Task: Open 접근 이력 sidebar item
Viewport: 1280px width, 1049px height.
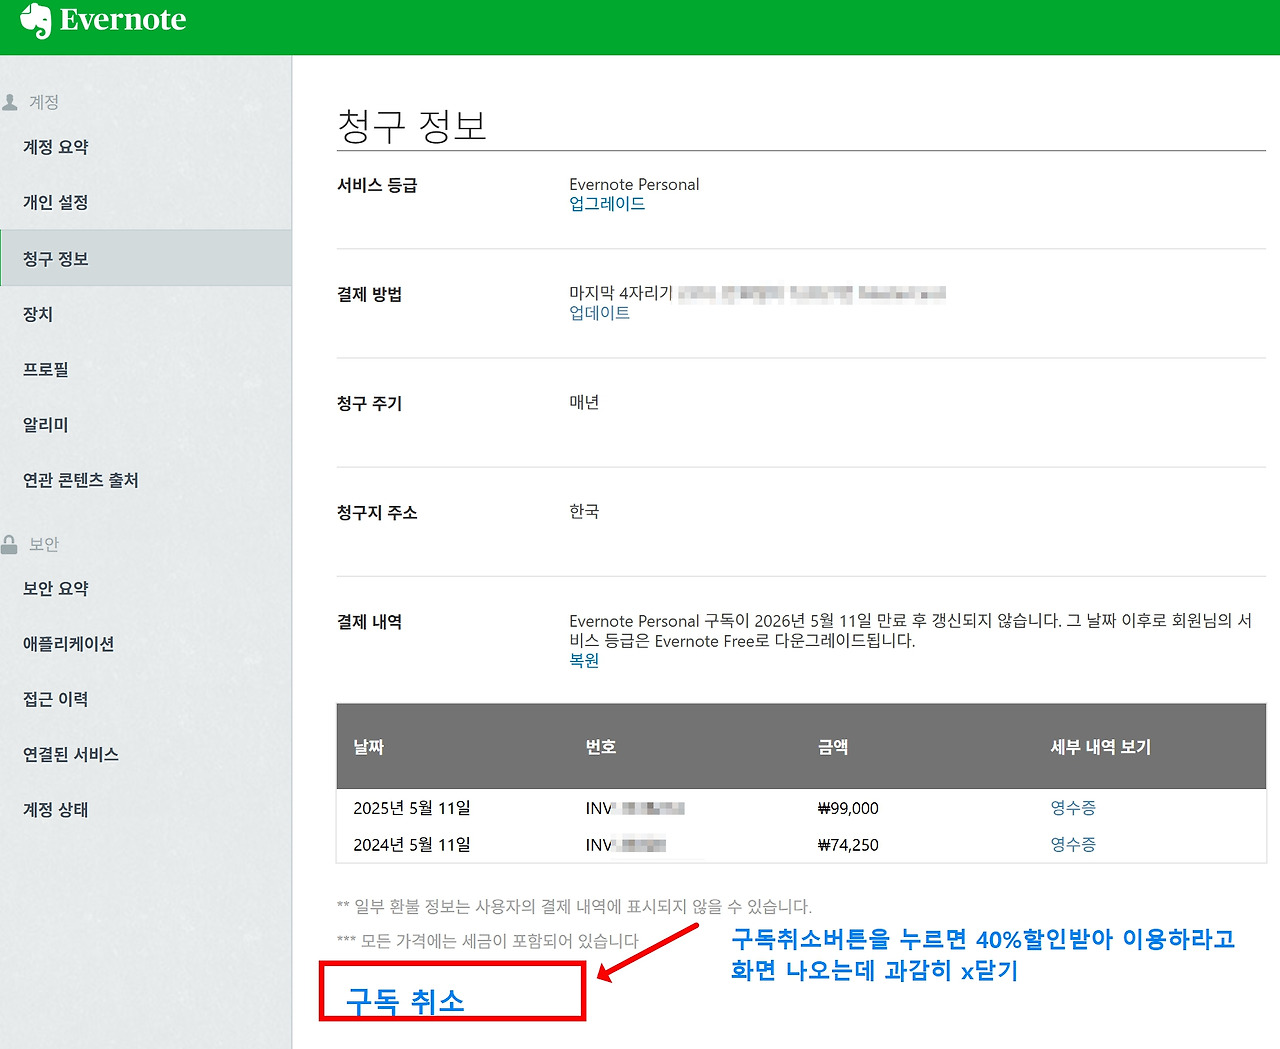Action: [56, 699]
